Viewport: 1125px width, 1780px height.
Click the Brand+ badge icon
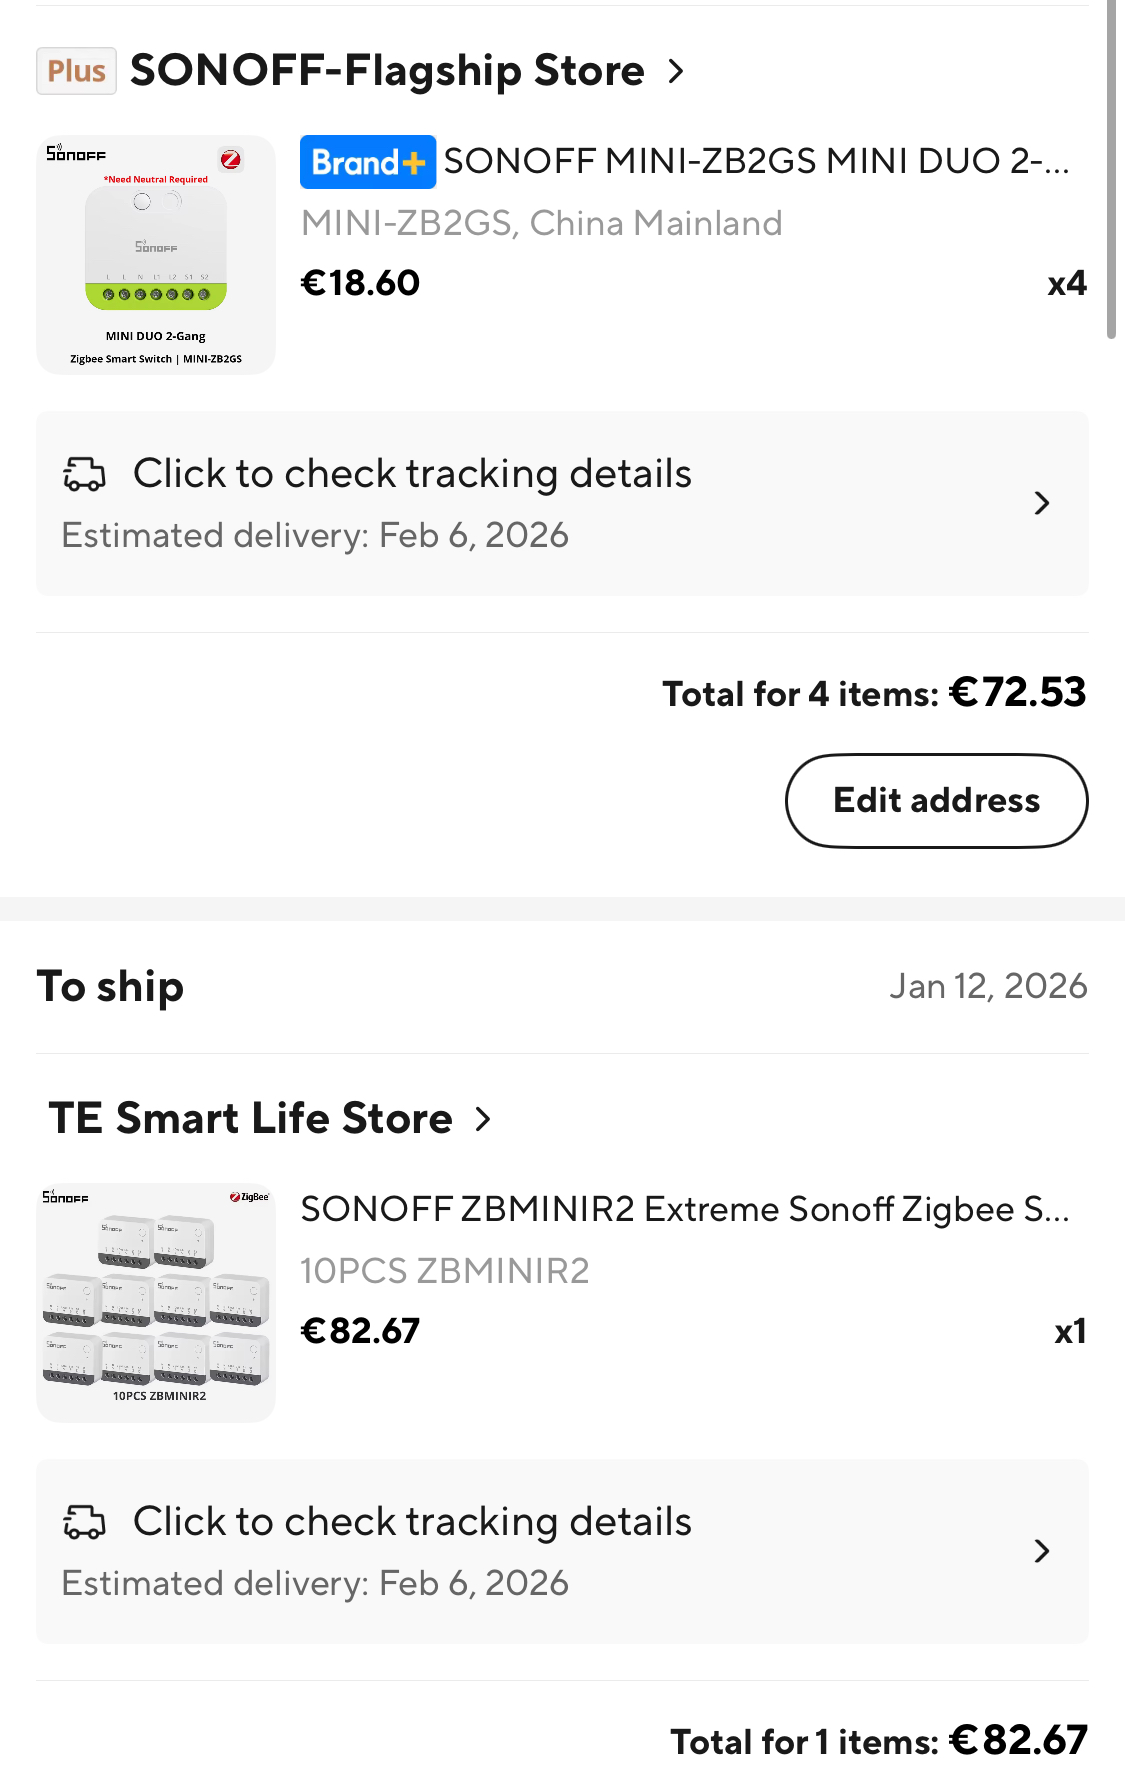[367, 162]
